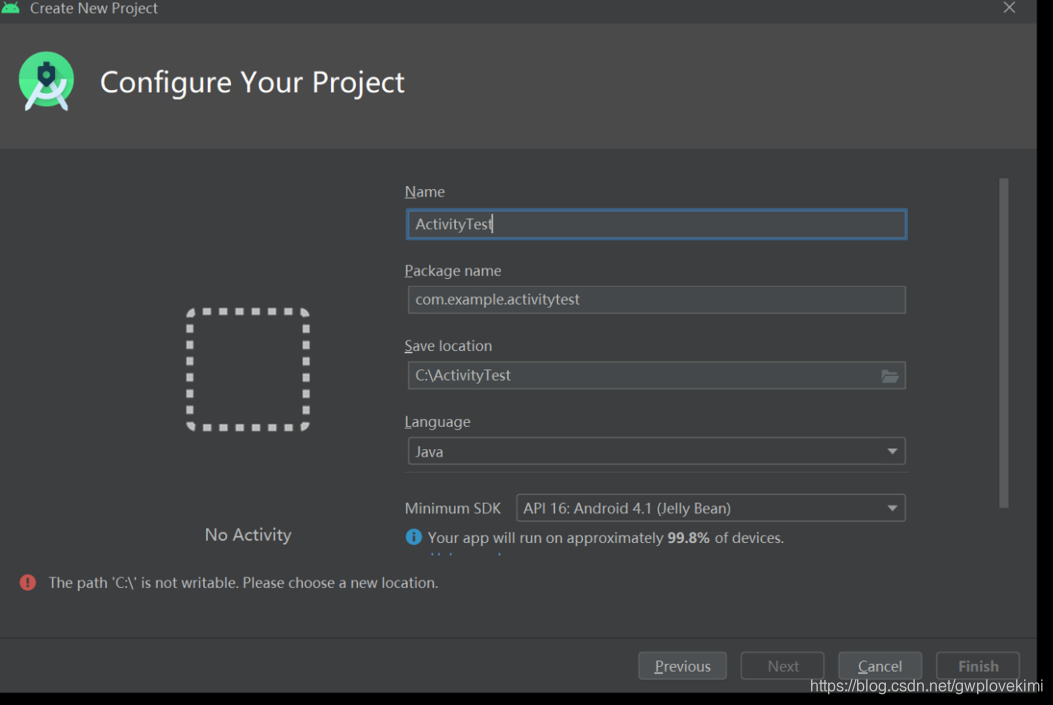Click the 'Name' field label

click(424, 192)
